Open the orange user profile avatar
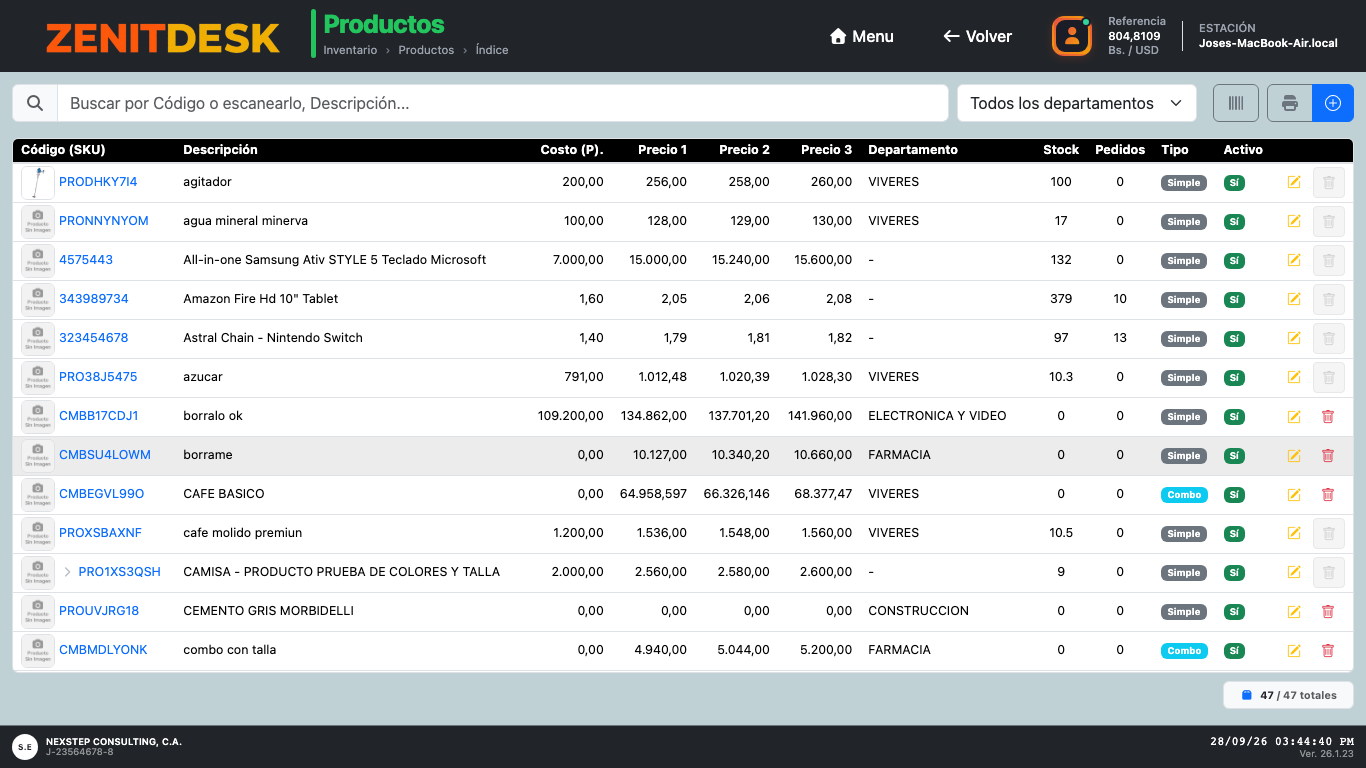This screenshot has height=768, width=1366. click(x=1072, y=36)
